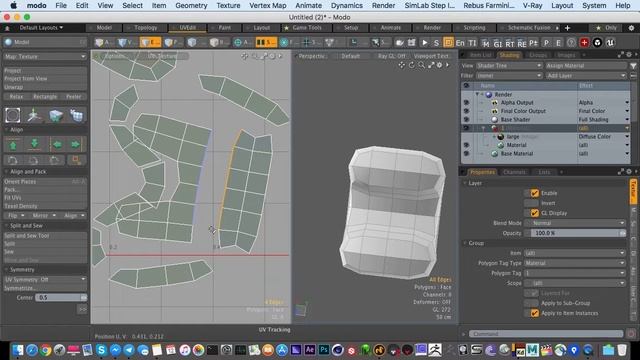
Task: Click the add layout plus icon
Action: 567,28
